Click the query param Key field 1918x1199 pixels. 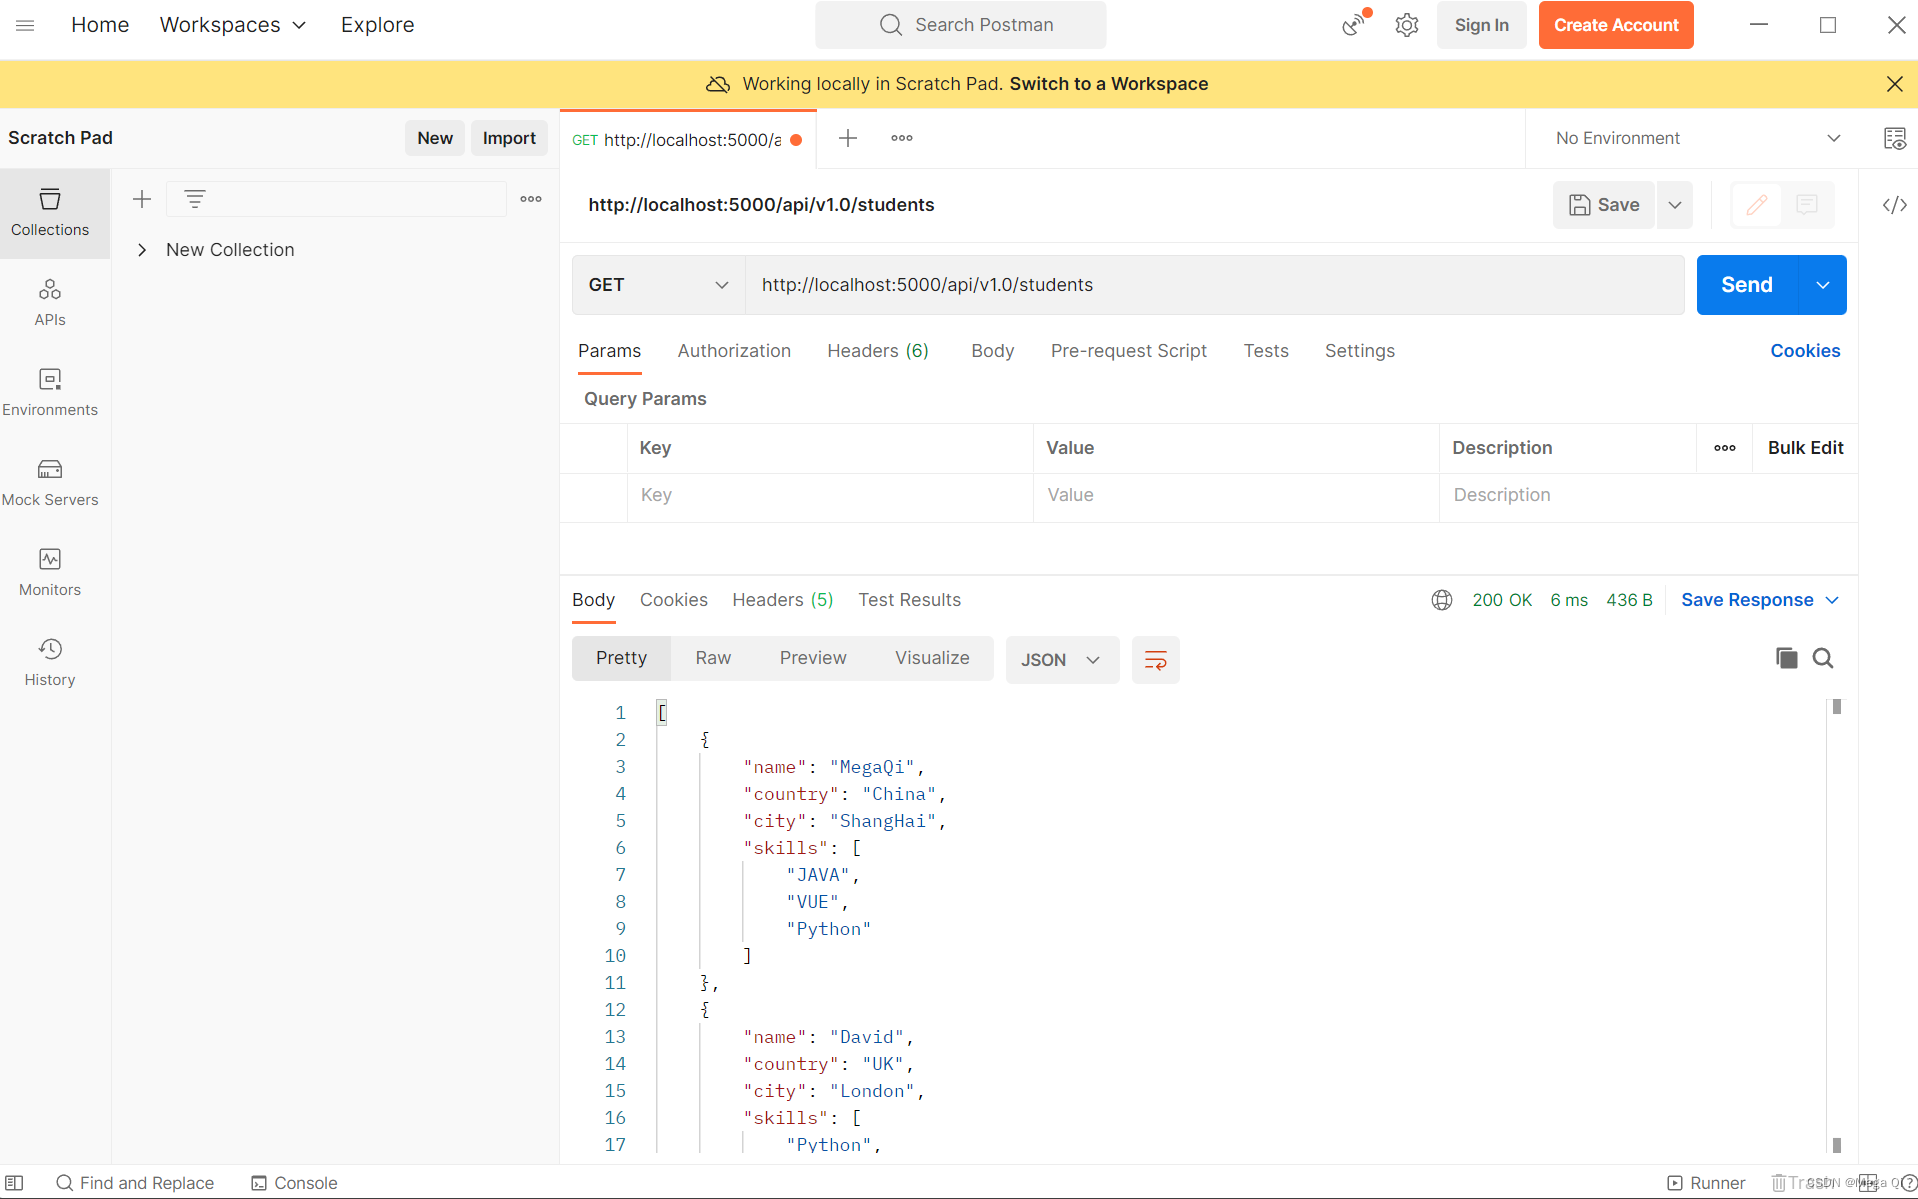pyautogui.click(x=830, y=495)
